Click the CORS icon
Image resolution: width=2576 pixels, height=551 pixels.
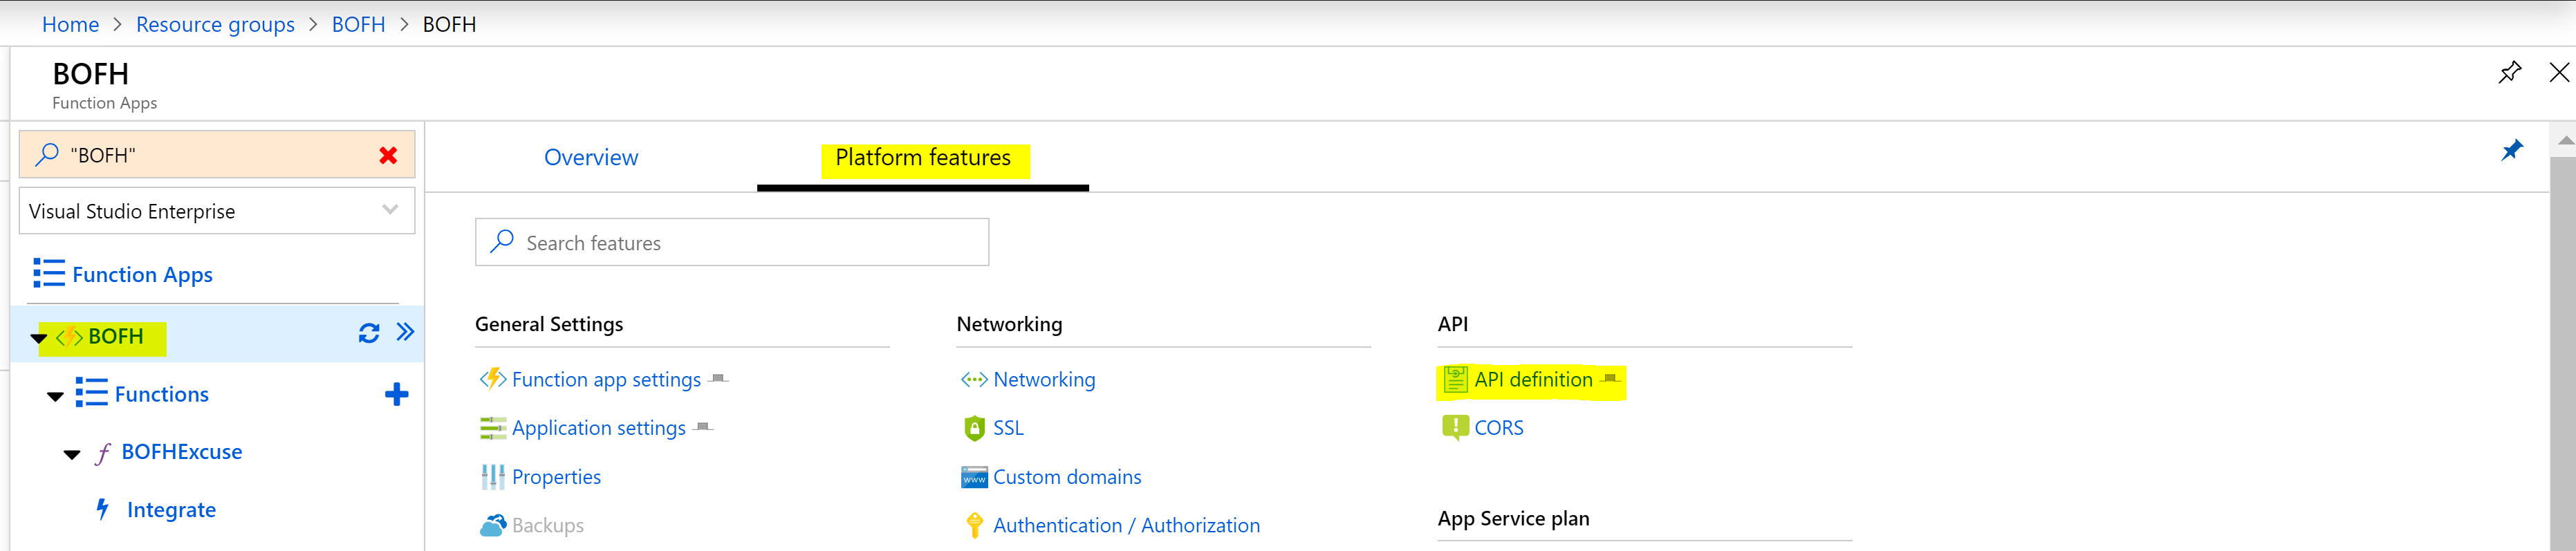pos(1455,428)
